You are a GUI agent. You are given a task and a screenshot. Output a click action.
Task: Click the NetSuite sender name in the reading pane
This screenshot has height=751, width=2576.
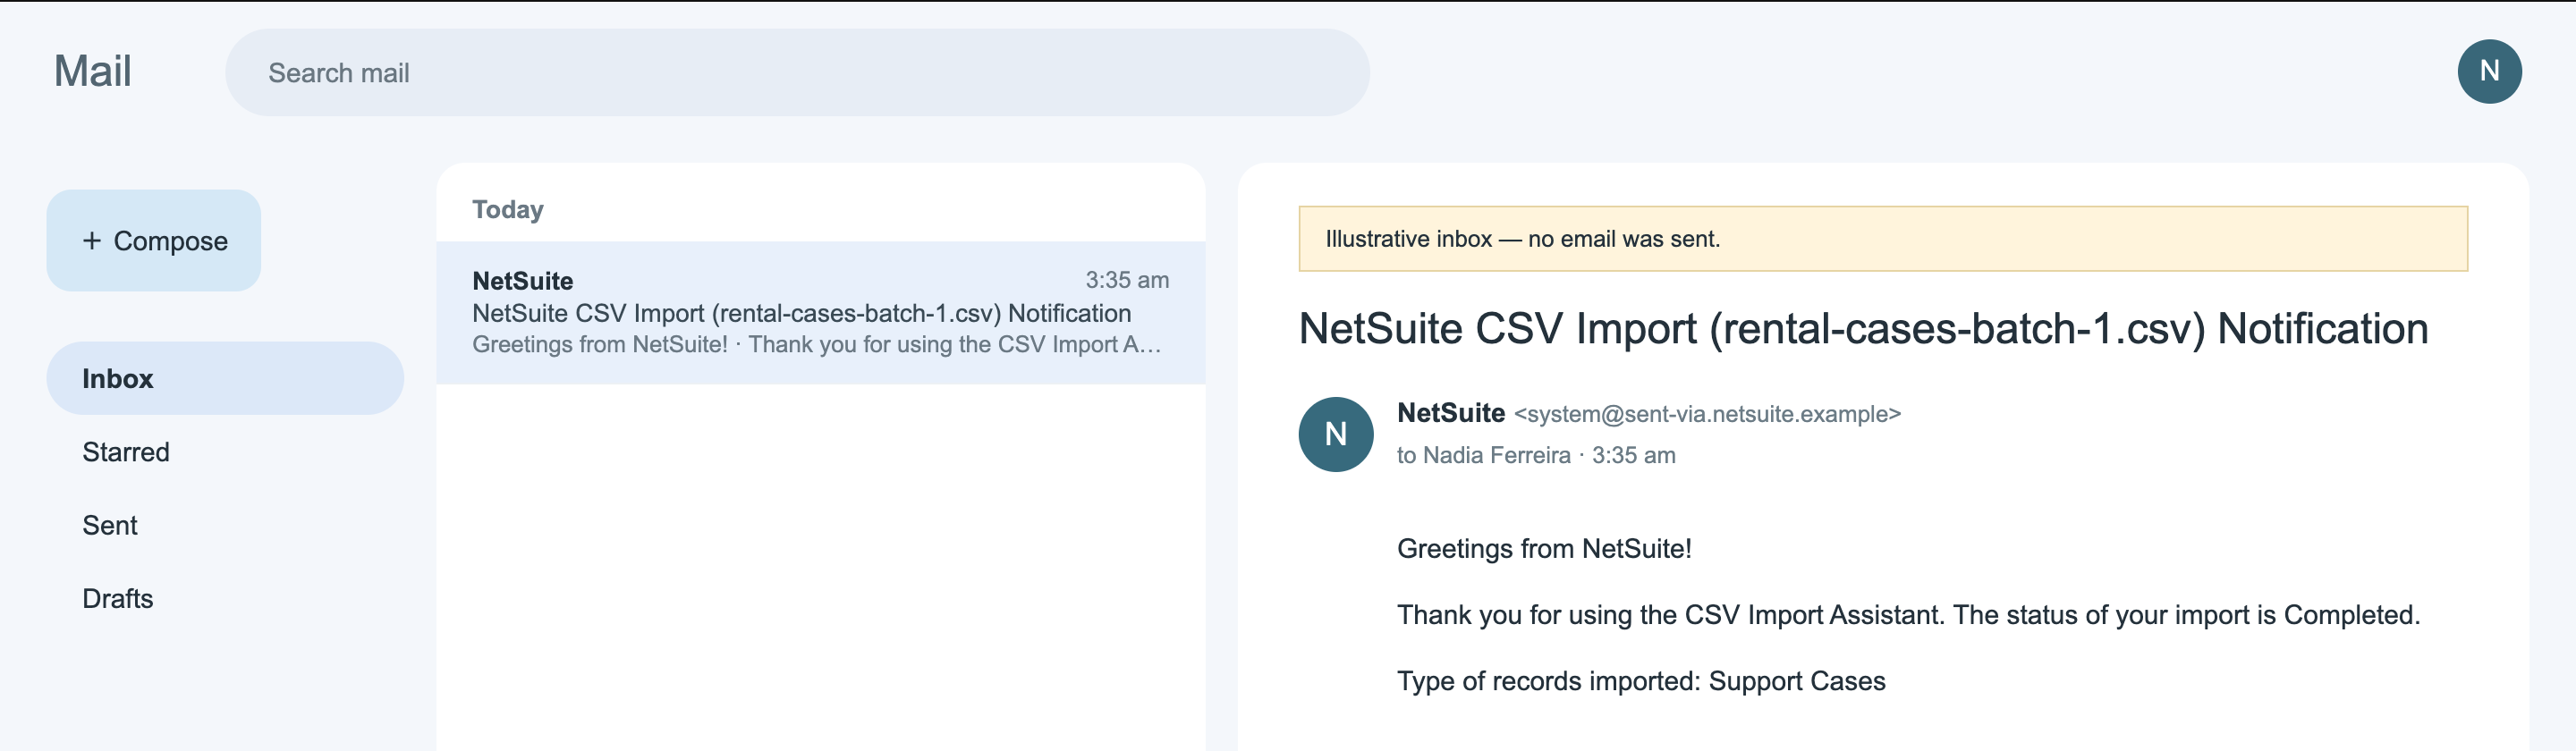[x=1450, y=413]
